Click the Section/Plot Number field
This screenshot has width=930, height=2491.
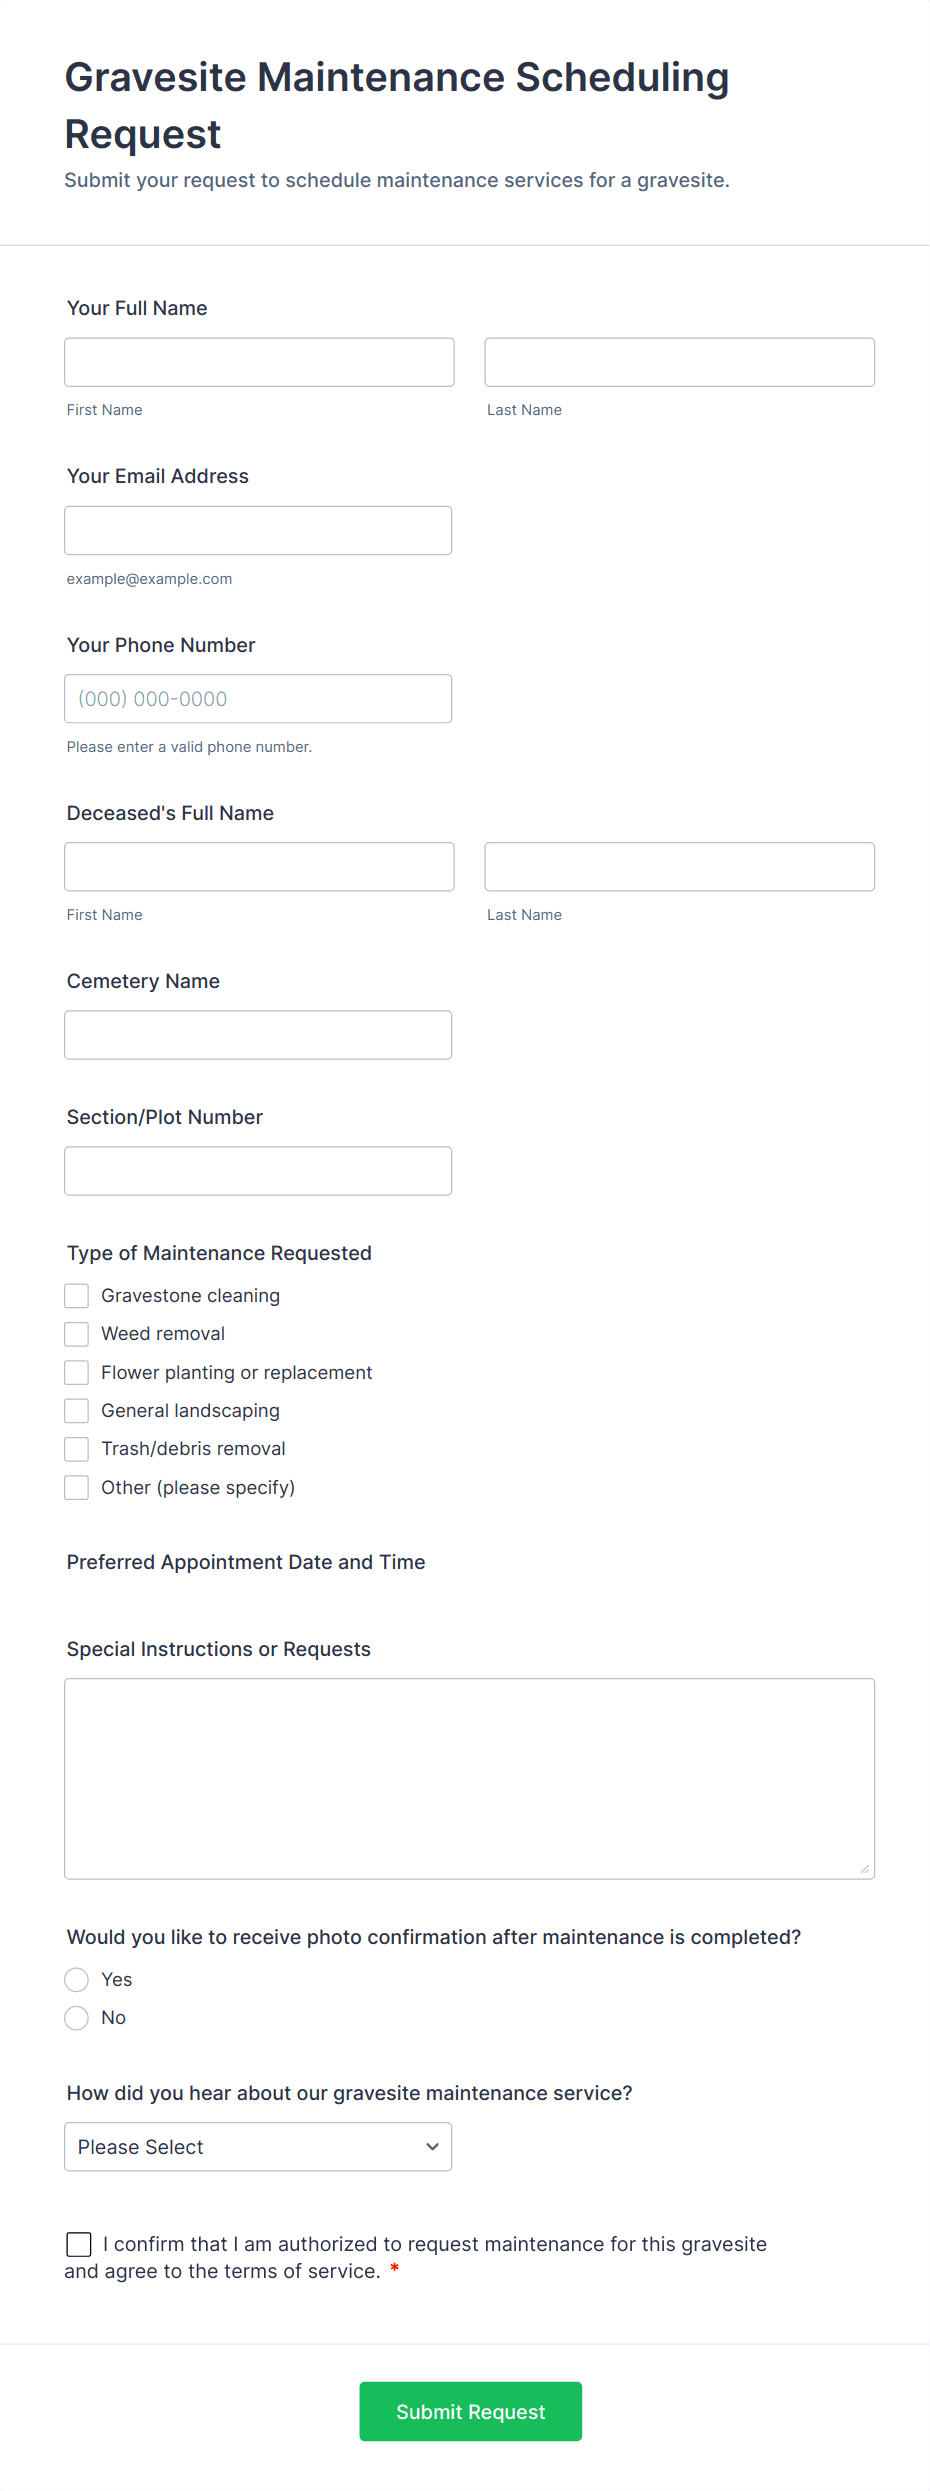click(258, 1171)
